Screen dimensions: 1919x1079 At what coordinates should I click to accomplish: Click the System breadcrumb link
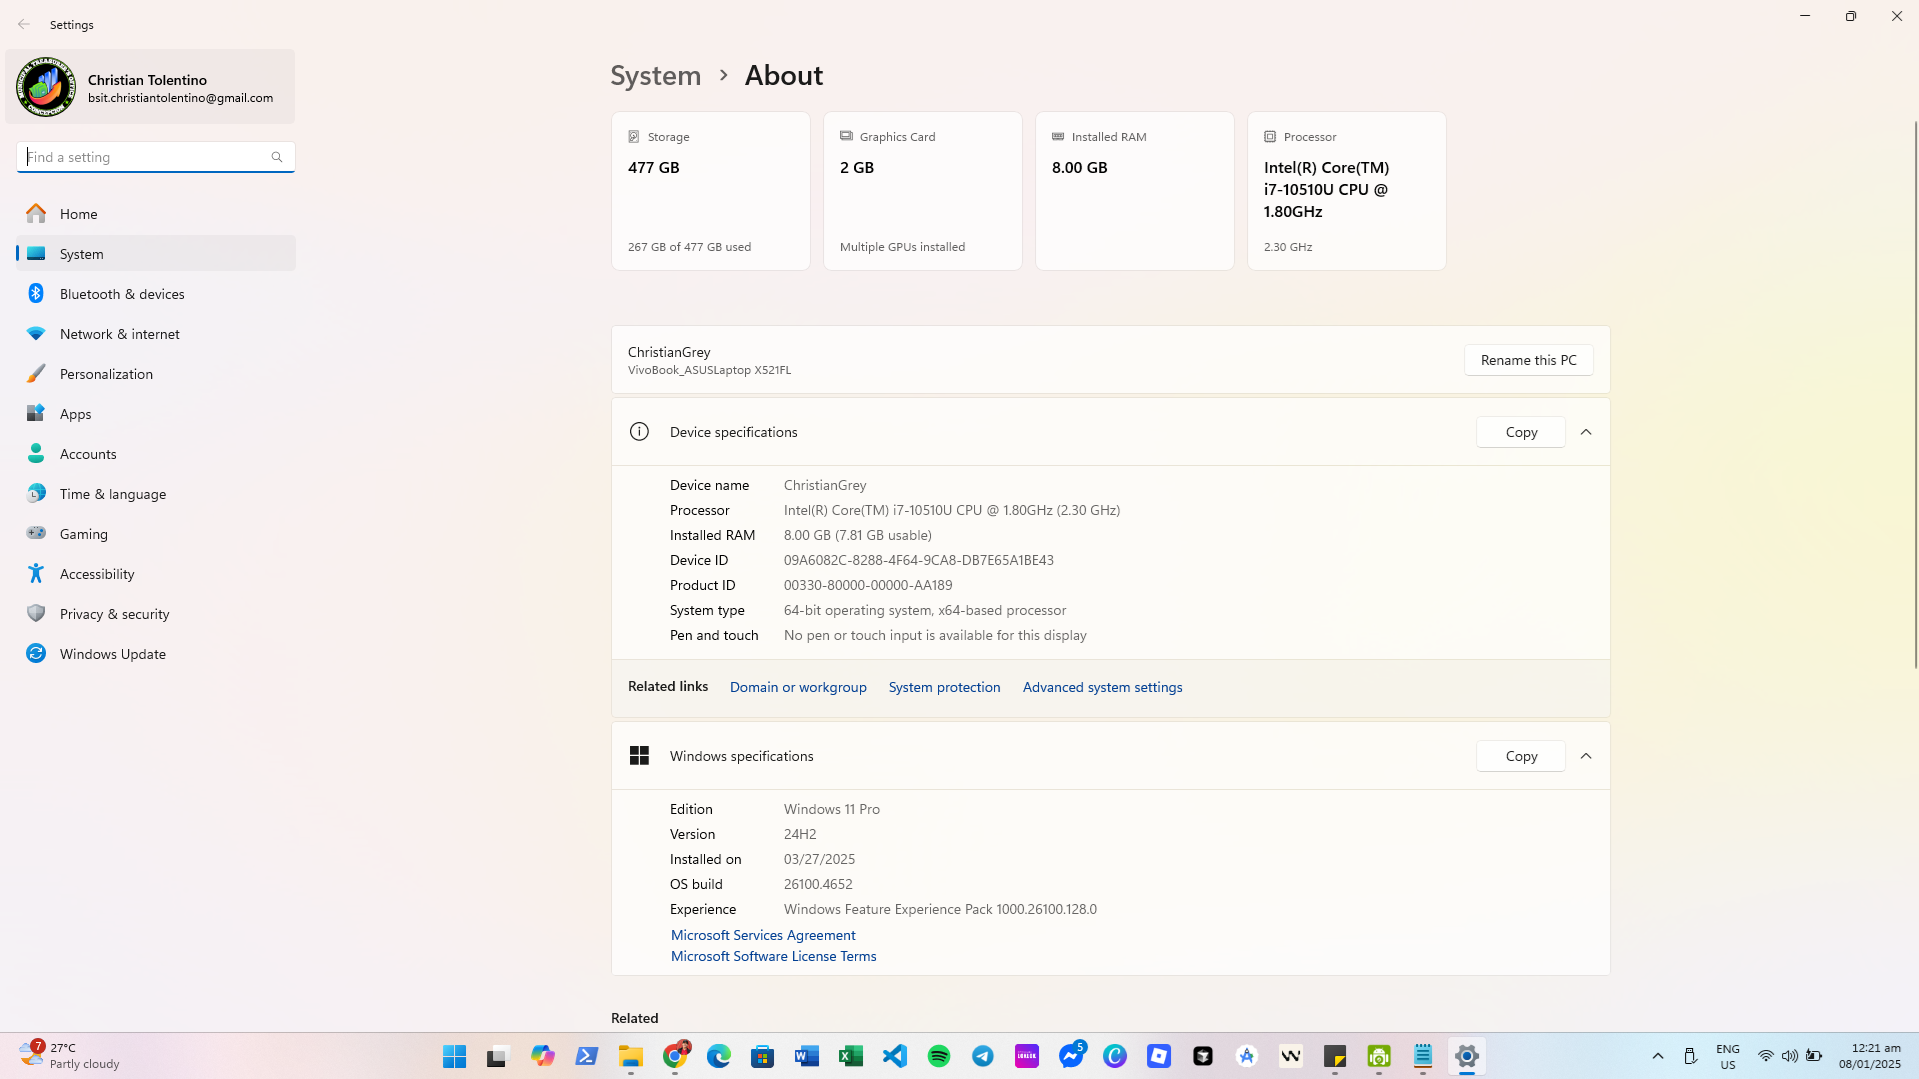coord(656,75)
